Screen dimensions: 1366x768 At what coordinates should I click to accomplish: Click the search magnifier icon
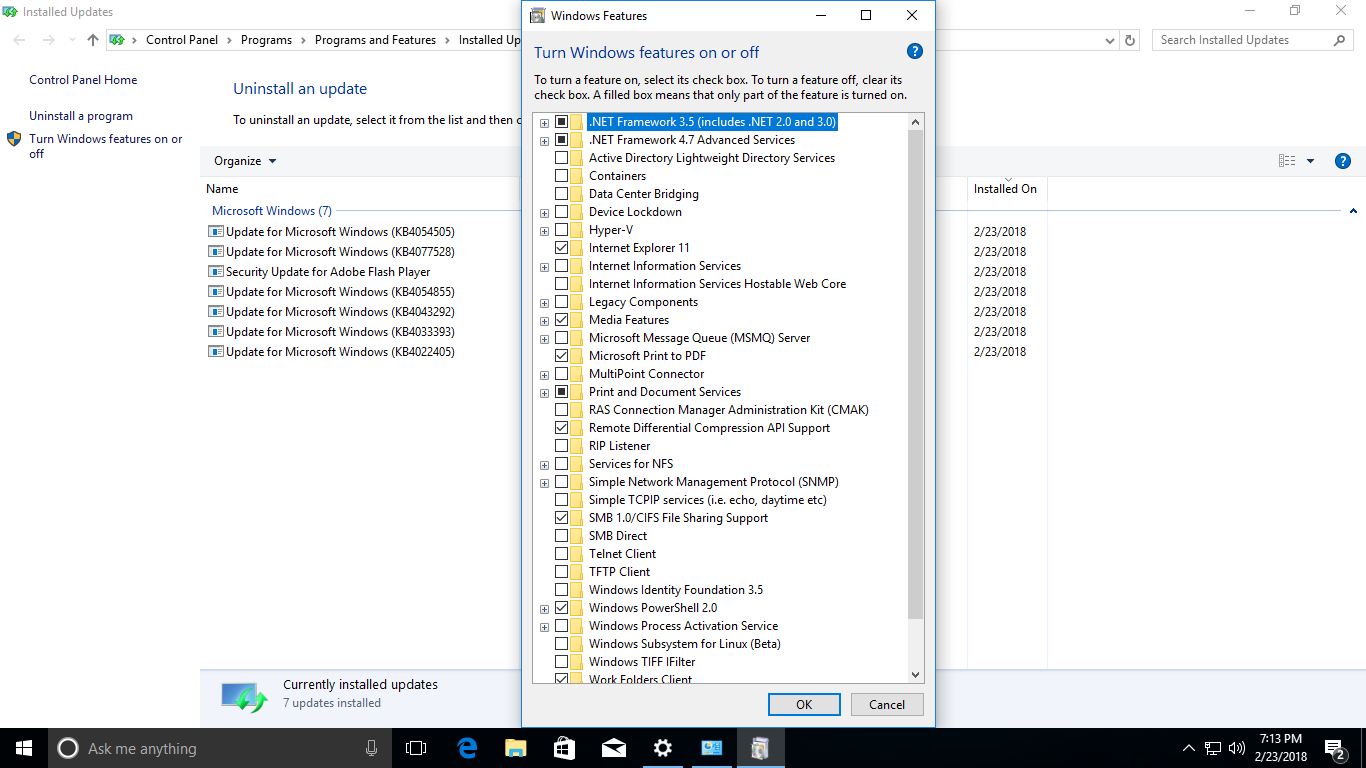click(1340, 40)
